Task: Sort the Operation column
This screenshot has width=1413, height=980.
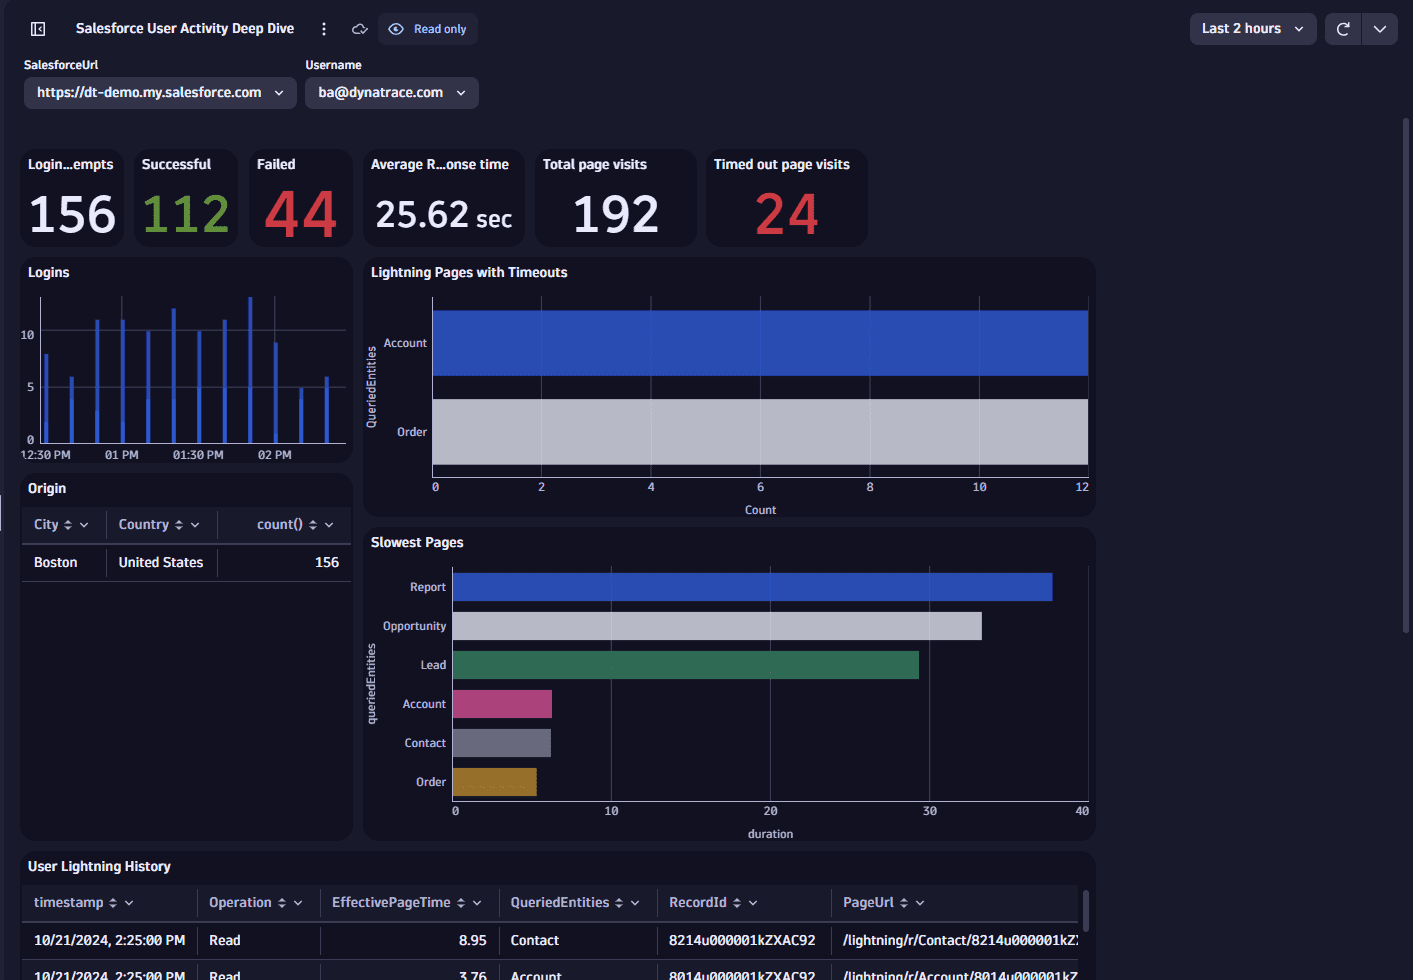Action: click(282, 903)
